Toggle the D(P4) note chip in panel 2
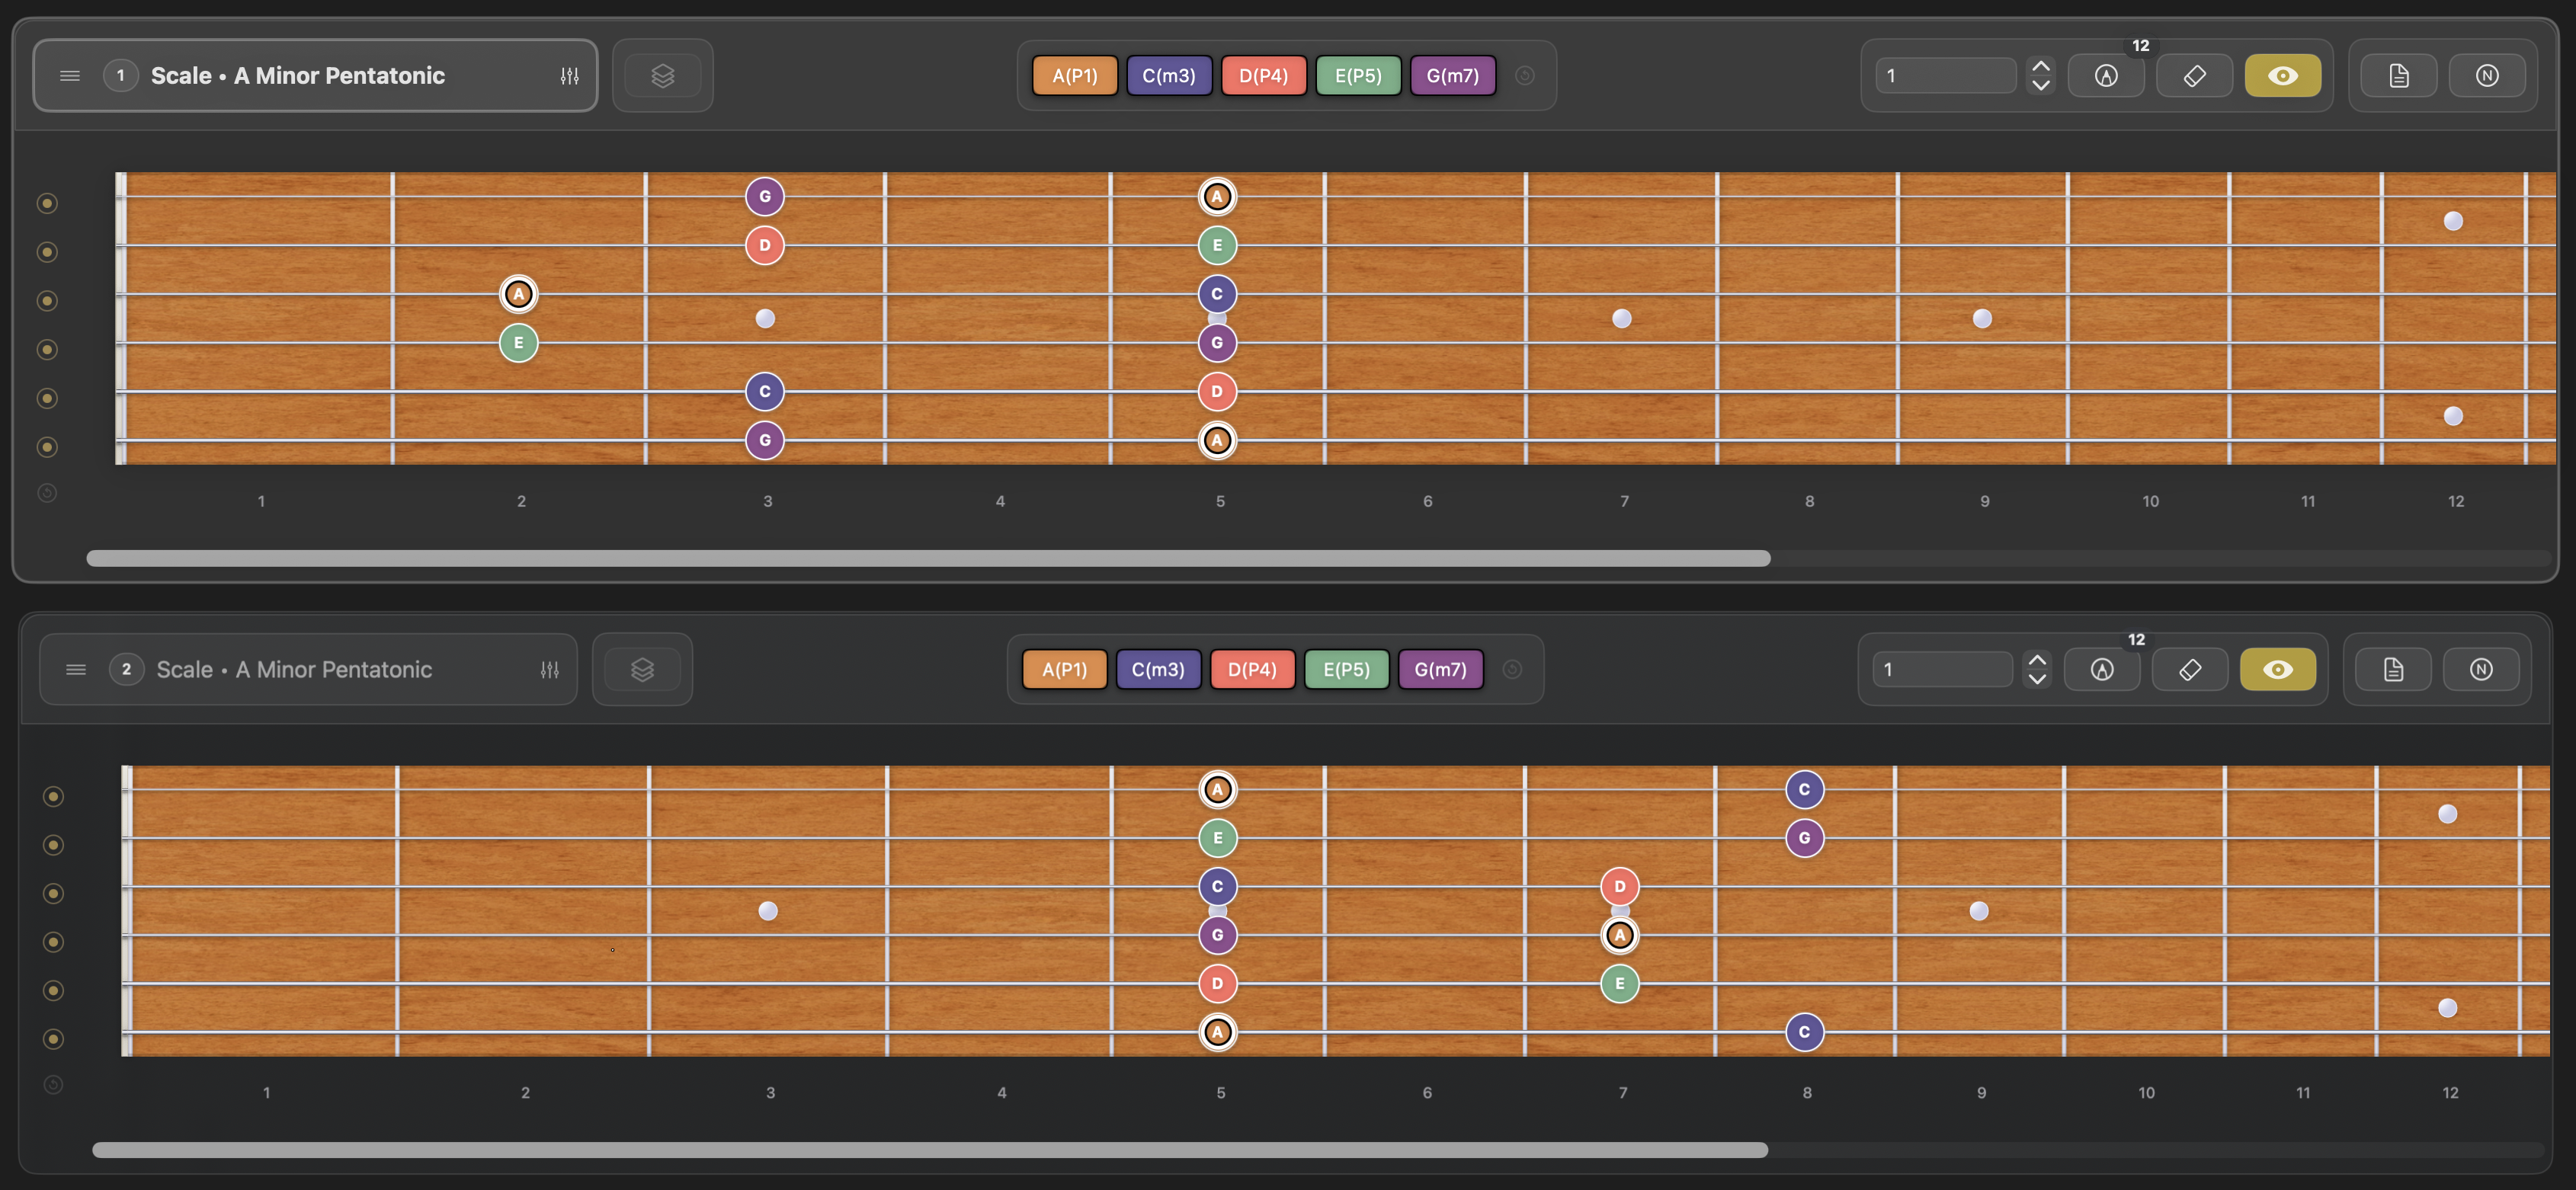The image size is (2576, 1190). click(1252, 670)
